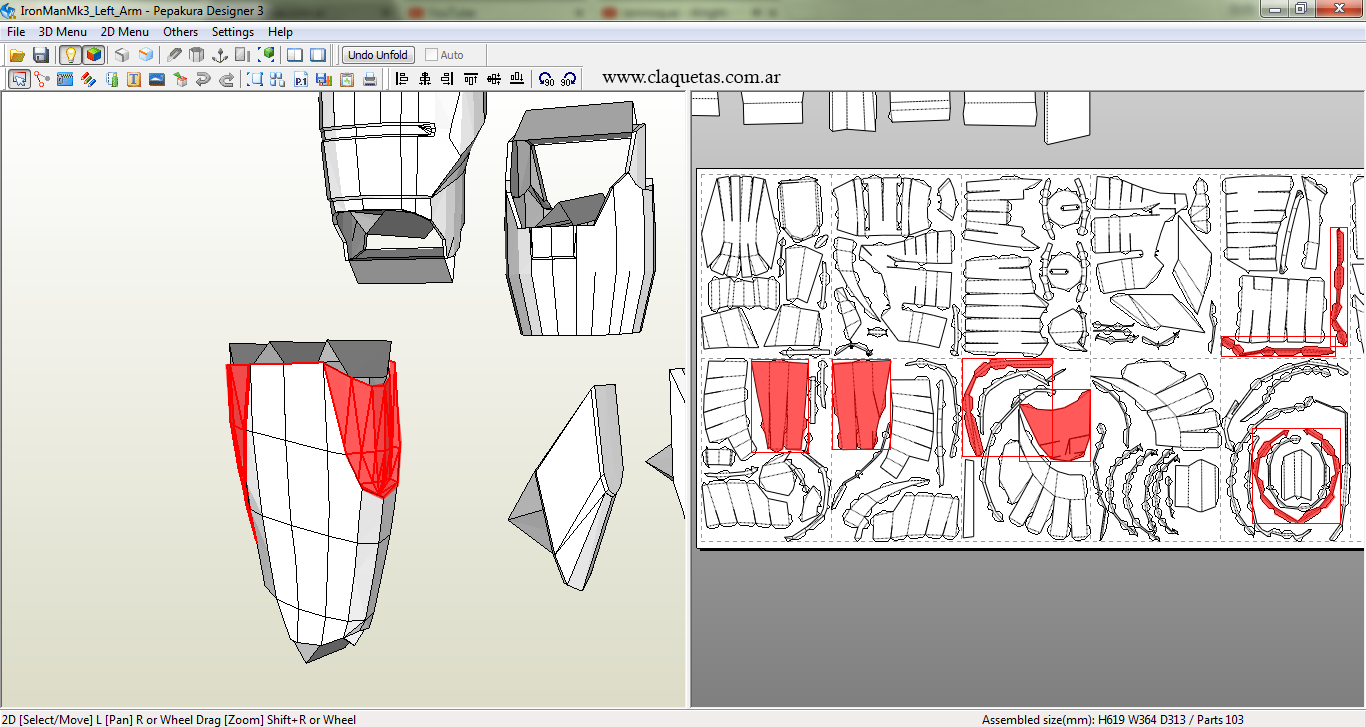Viewport: 1366px width, 727px height.
Task: Click the Align Top icon
Action: [470, 79]
